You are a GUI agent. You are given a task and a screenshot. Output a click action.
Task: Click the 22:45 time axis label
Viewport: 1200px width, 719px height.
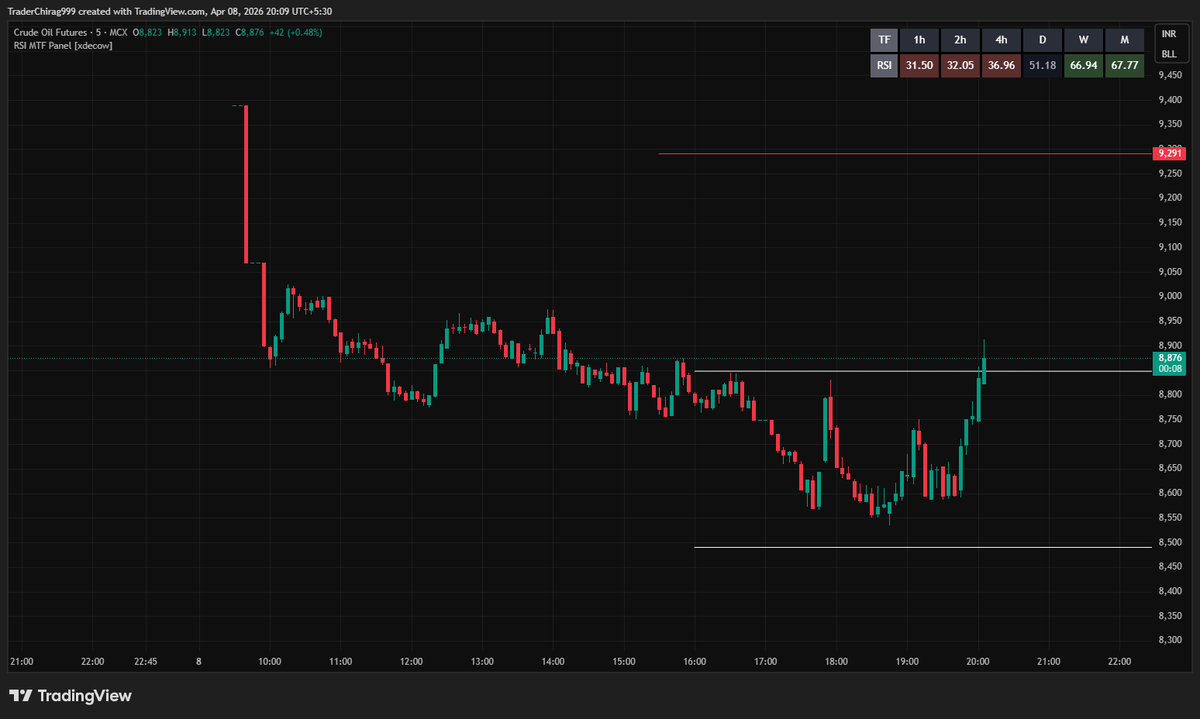pyautogui.click(x=146, y=662)
